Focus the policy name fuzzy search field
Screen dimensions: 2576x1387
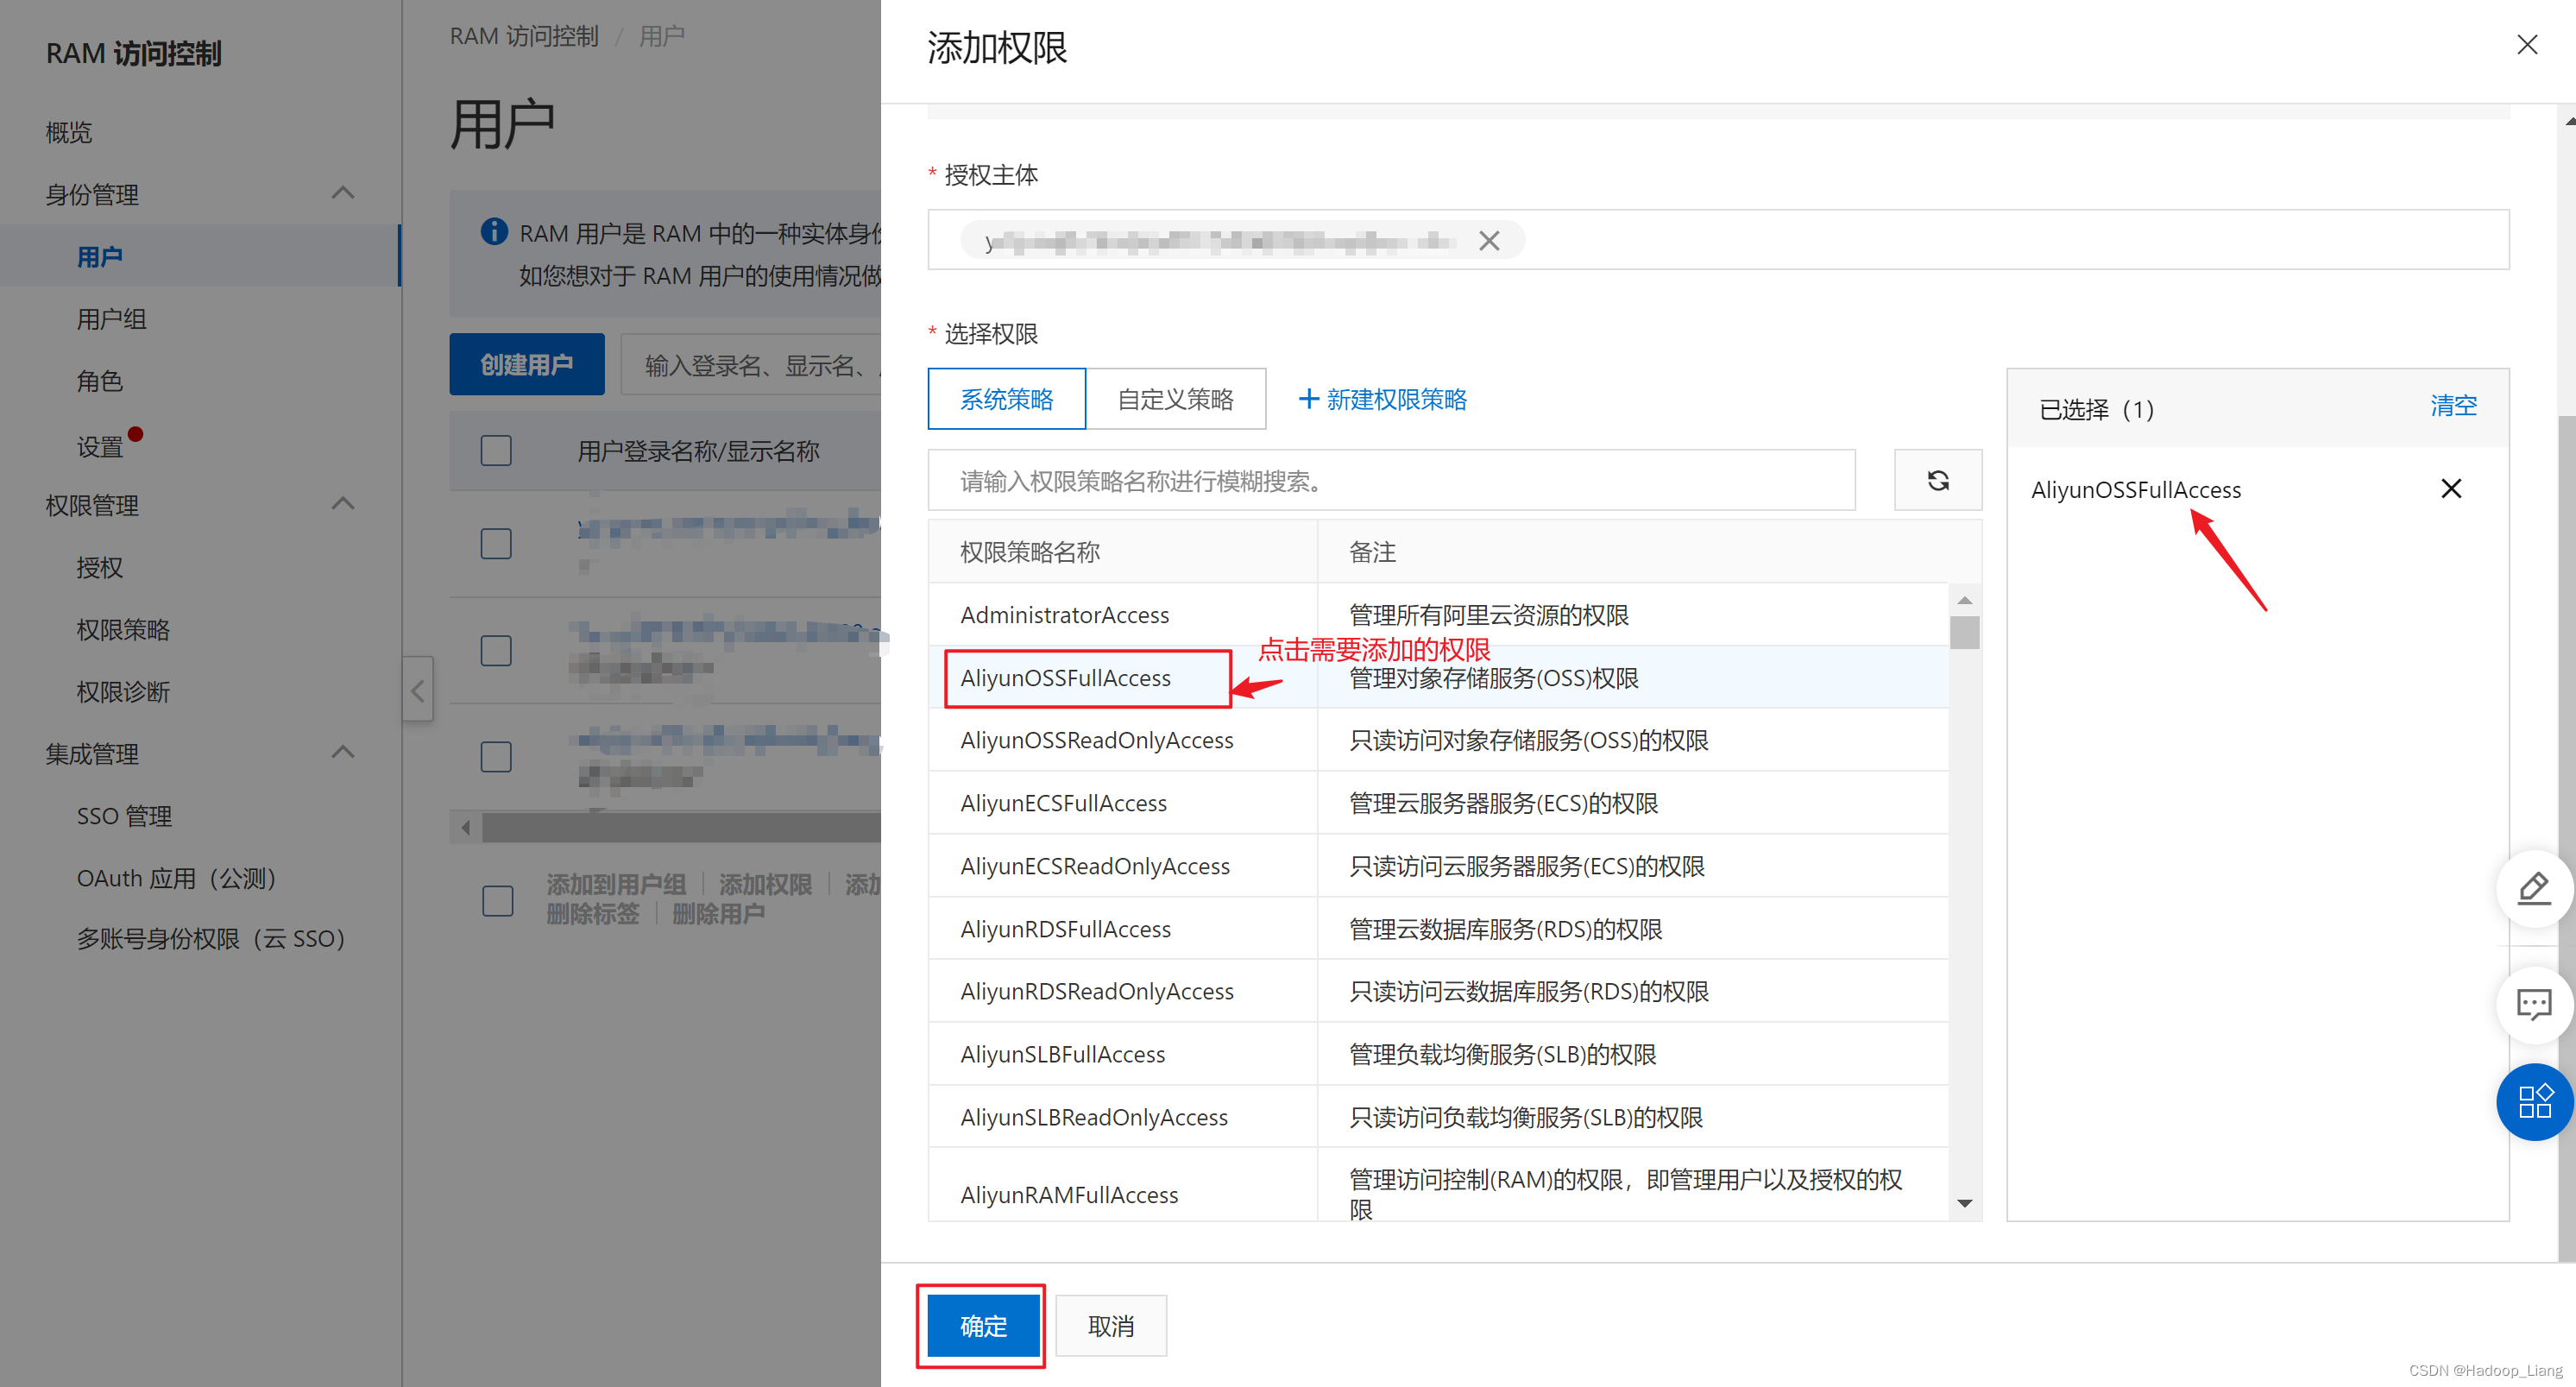coord(1391,480)
